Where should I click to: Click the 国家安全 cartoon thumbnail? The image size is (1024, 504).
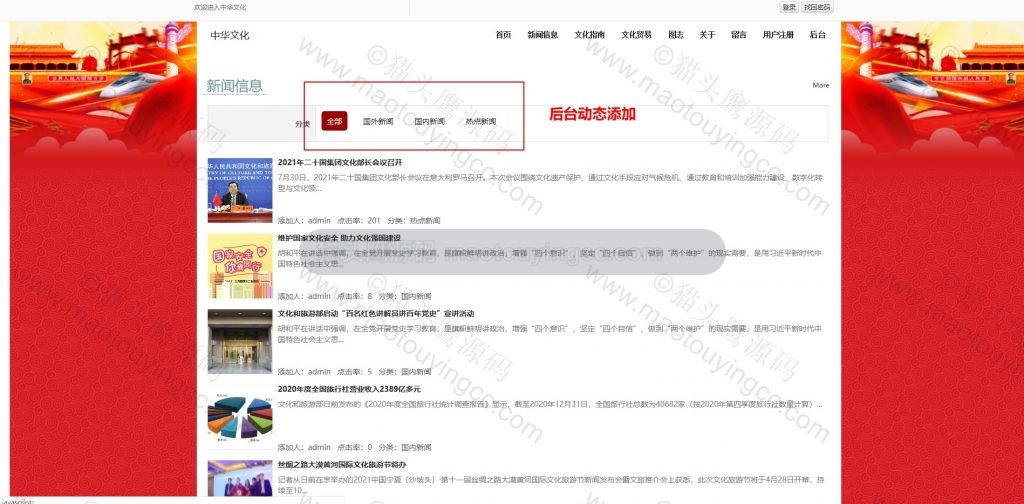[x=240, y=266]
